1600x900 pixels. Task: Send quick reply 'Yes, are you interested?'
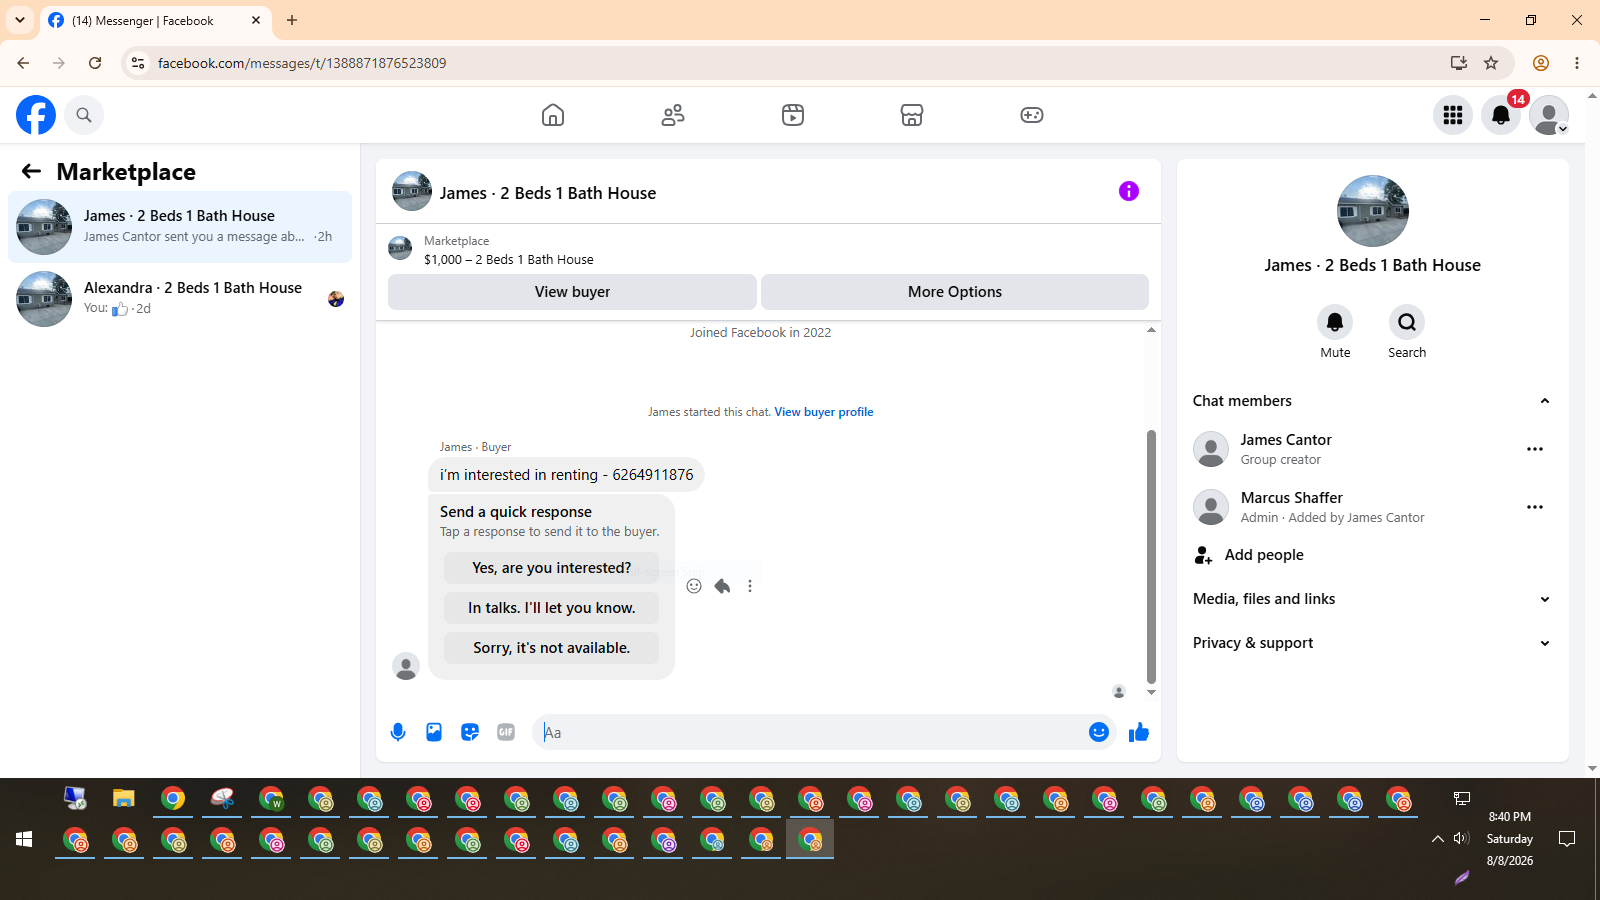[x=551, y=568]
